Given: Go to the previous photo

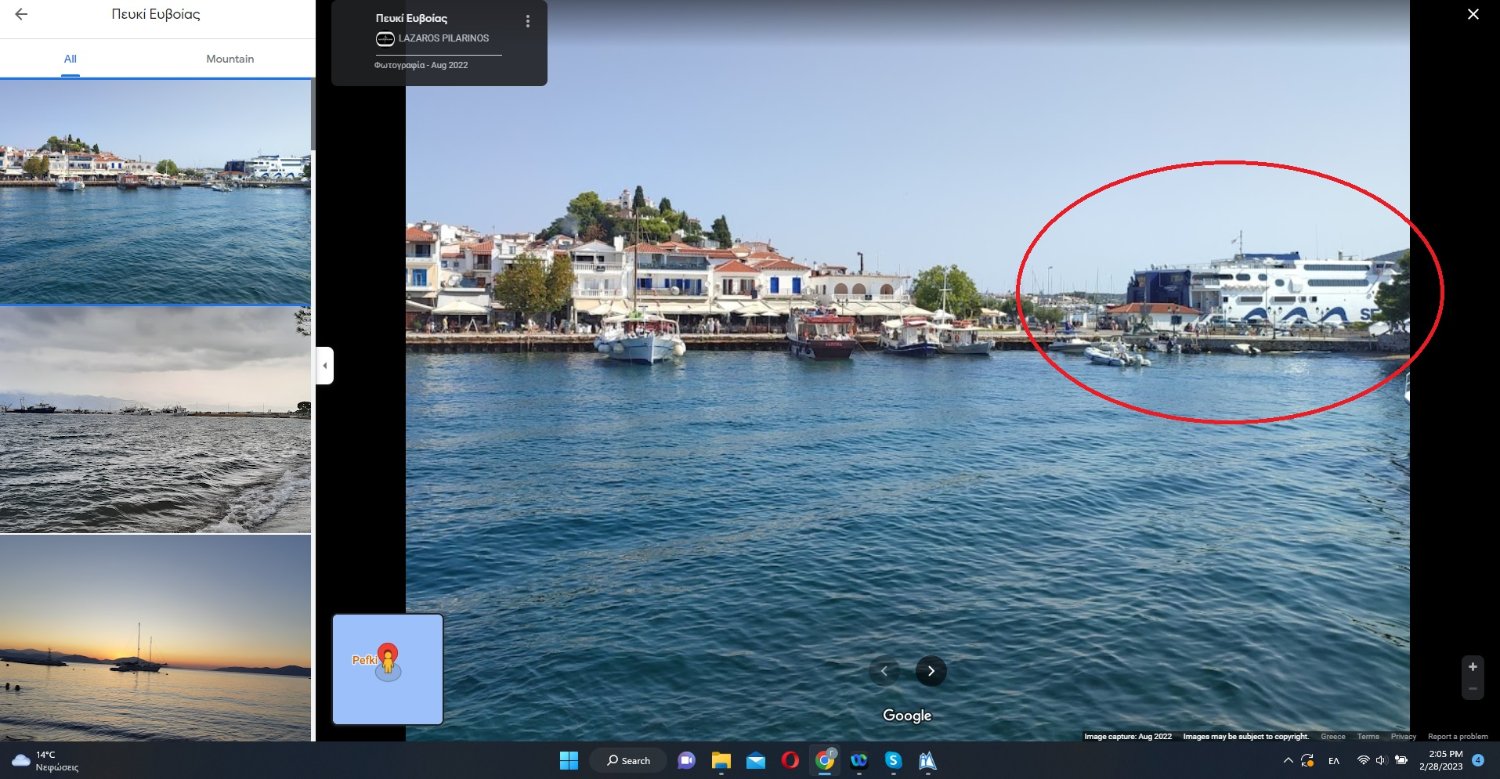Looking at the screenshot, I should (x=884, y=671).
